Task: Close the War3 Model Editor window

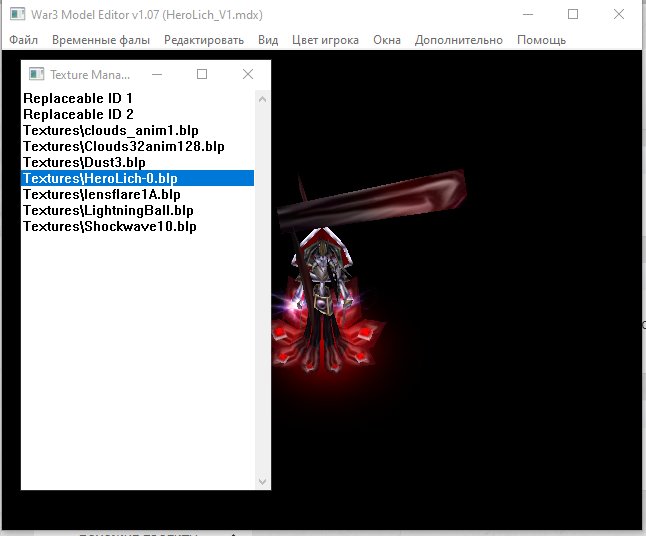Action: coord(619,14)
